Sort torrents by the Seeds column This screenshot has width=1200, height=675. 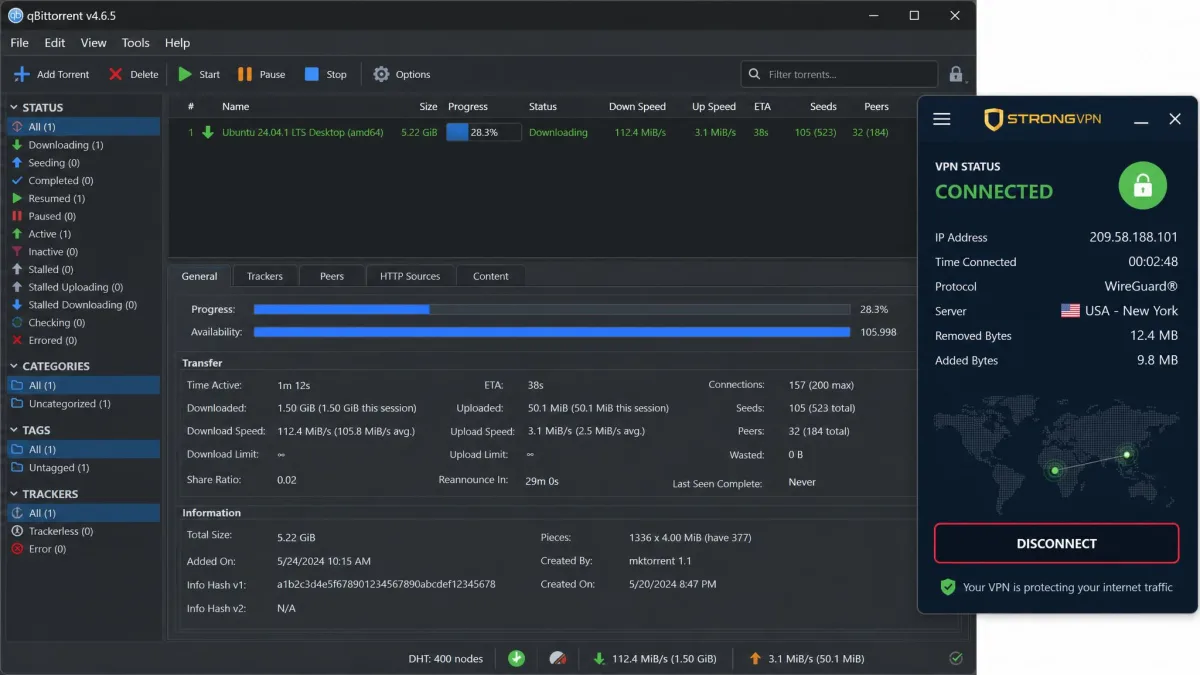pos(823,106)
